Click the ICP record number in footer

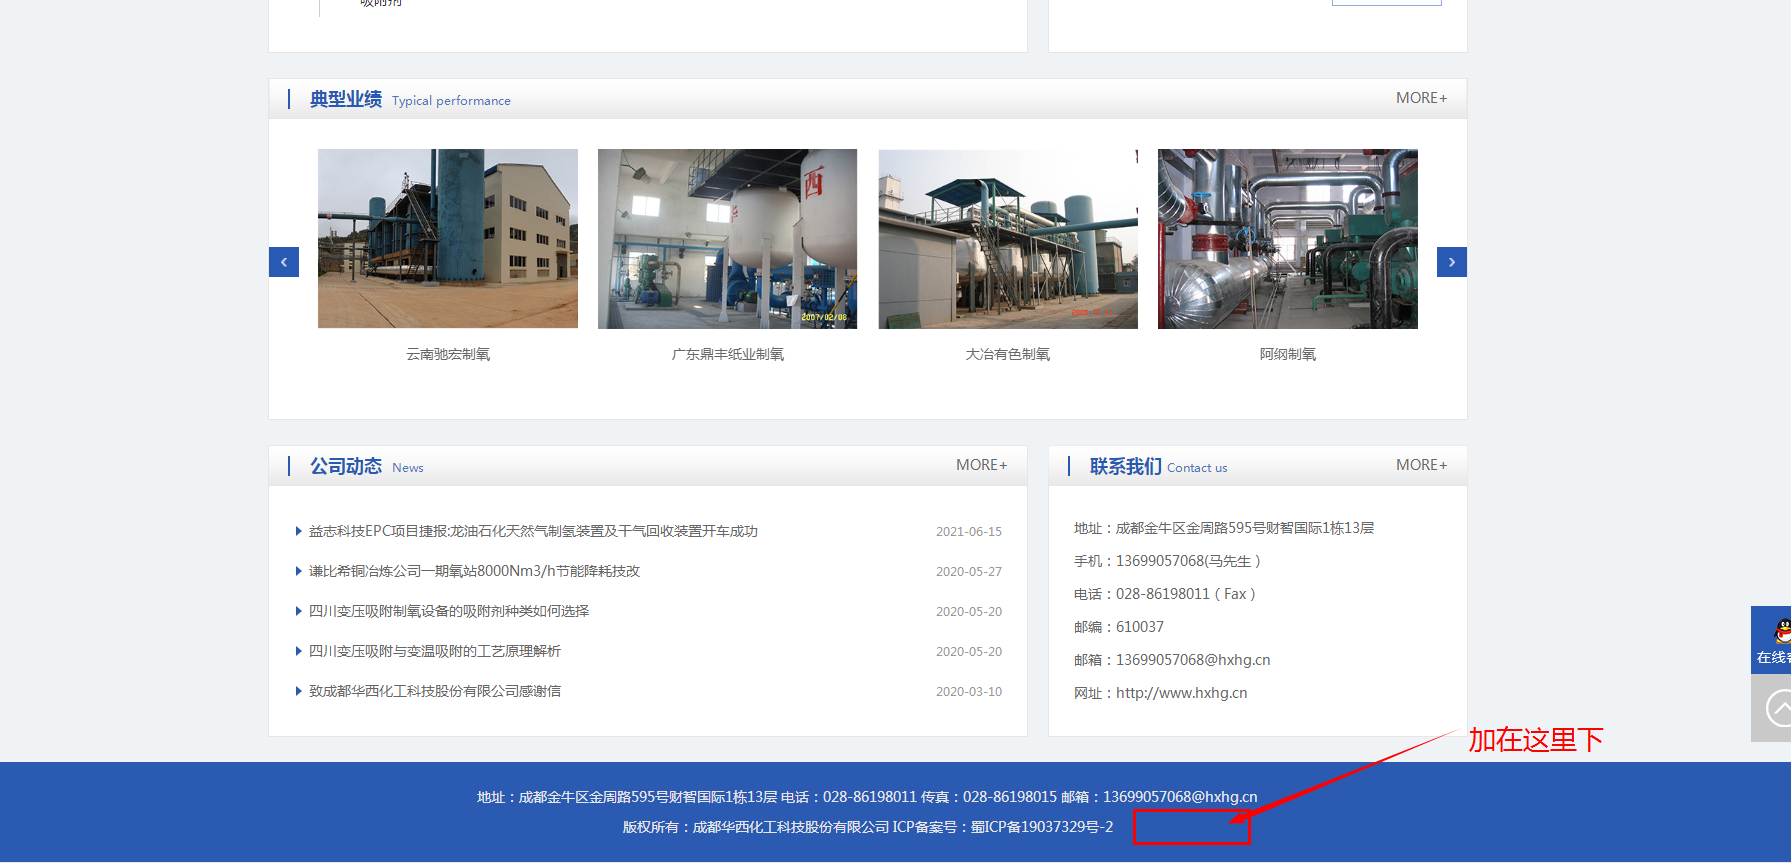point(1041,827)
